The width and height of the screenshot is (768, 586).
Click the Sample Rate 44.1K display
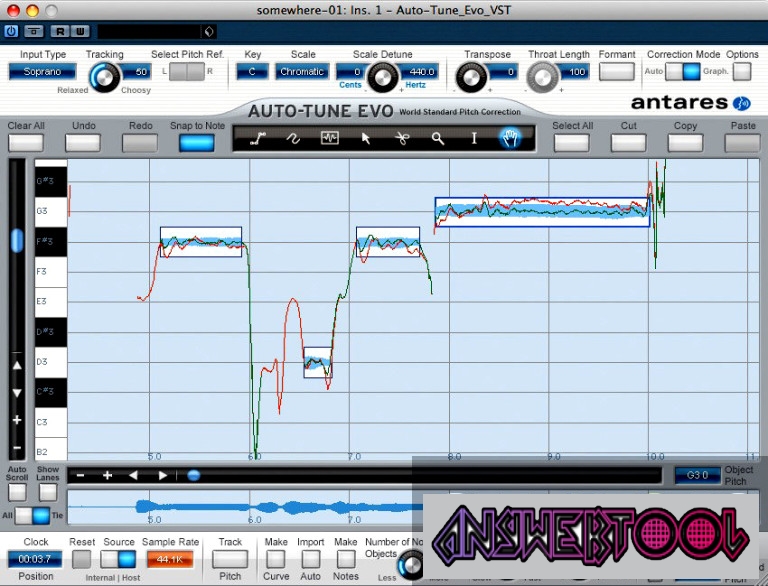169,559
